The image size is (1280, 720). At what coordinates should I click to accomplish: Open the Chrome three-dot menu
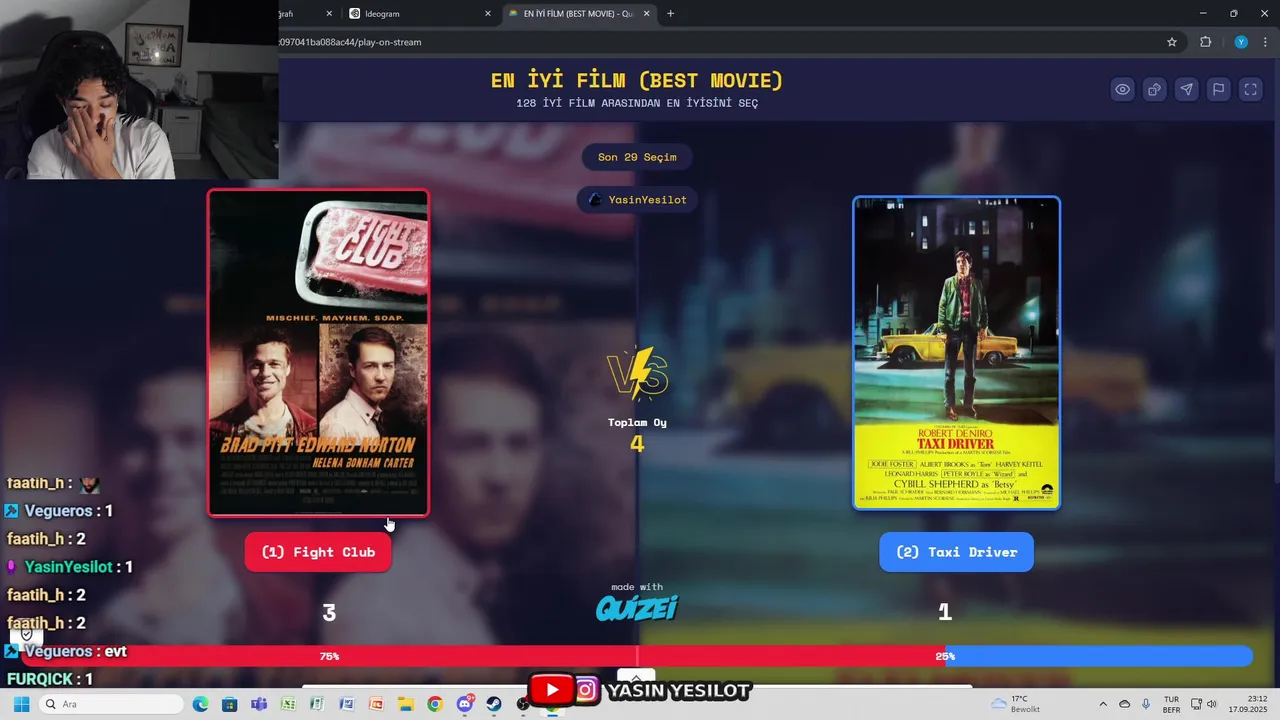click(1265, 42)
